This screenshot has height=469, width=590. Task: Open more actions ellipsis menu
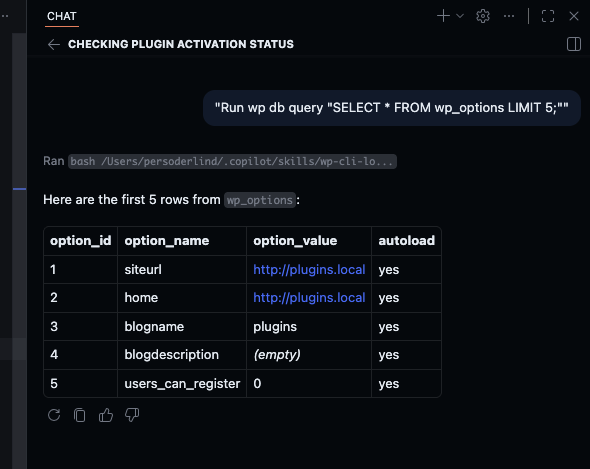[509, 16]
